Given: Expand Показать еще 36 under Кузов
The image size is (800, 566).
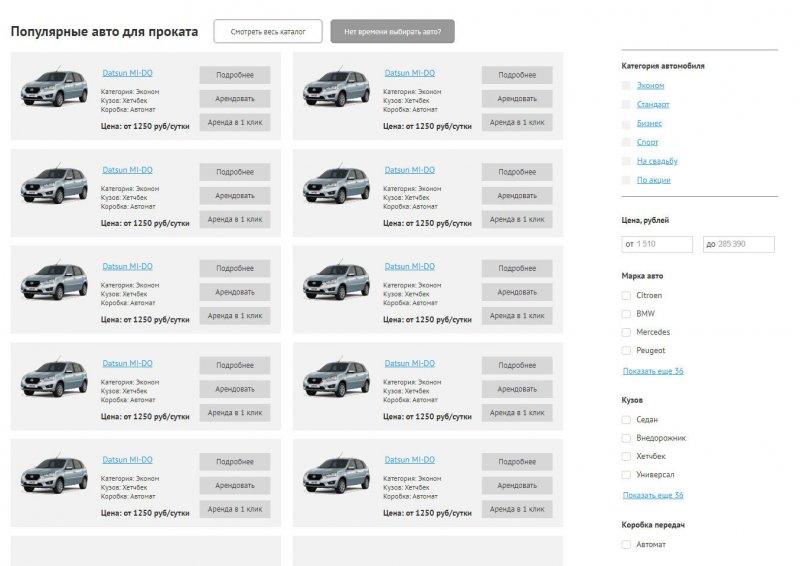Looking at the screenshot, I should tap(653, 495).
